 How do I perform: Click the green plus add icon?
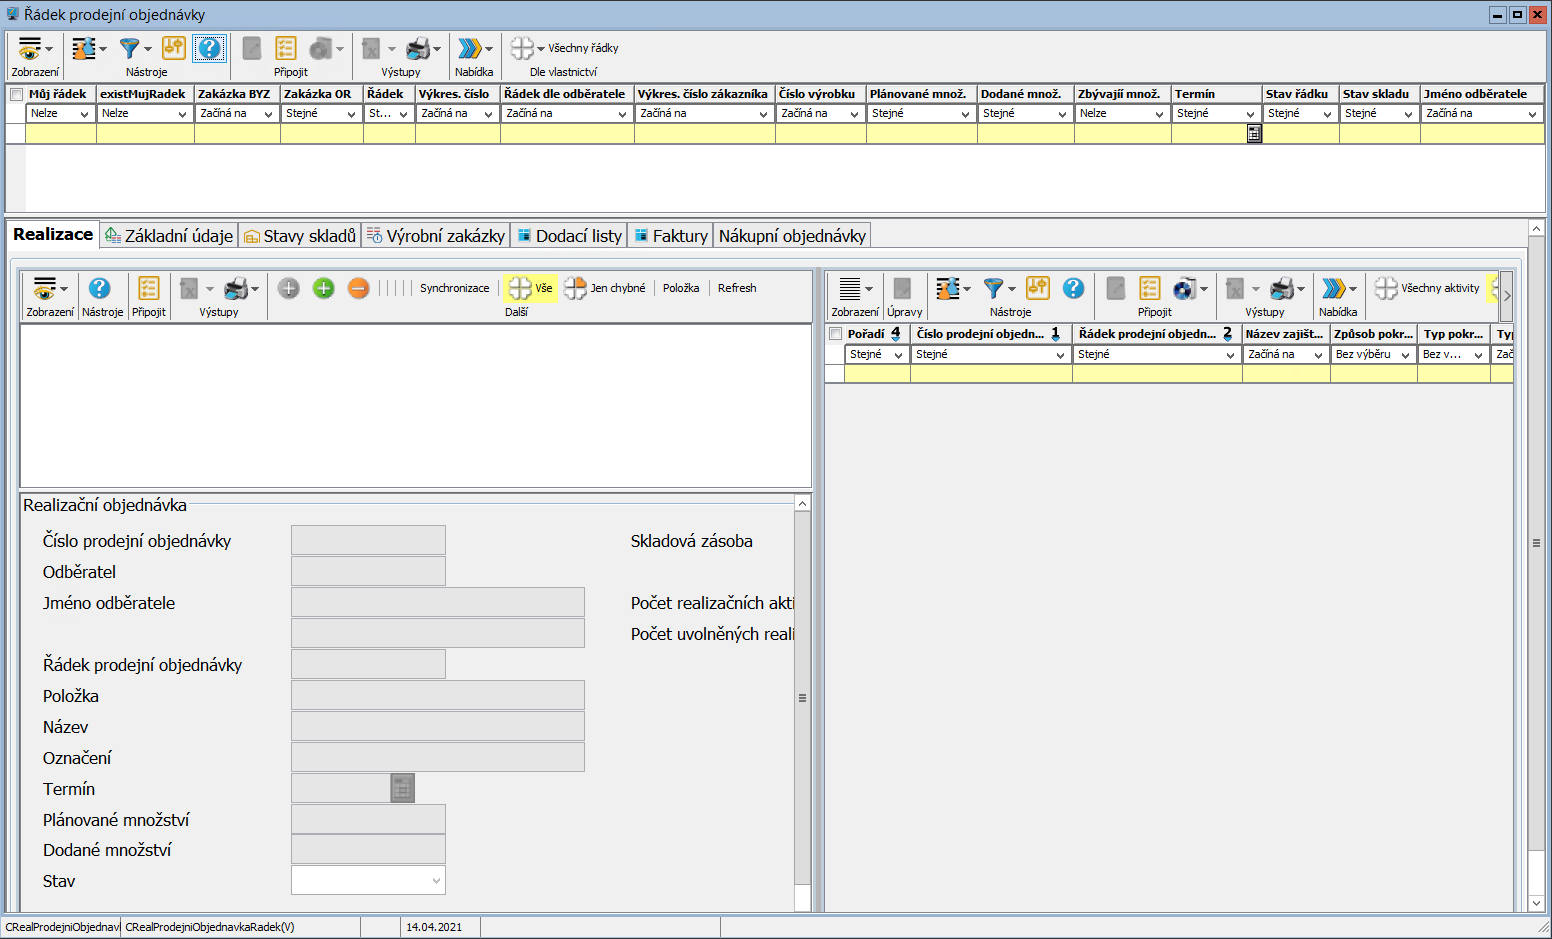tap(323, 289)
